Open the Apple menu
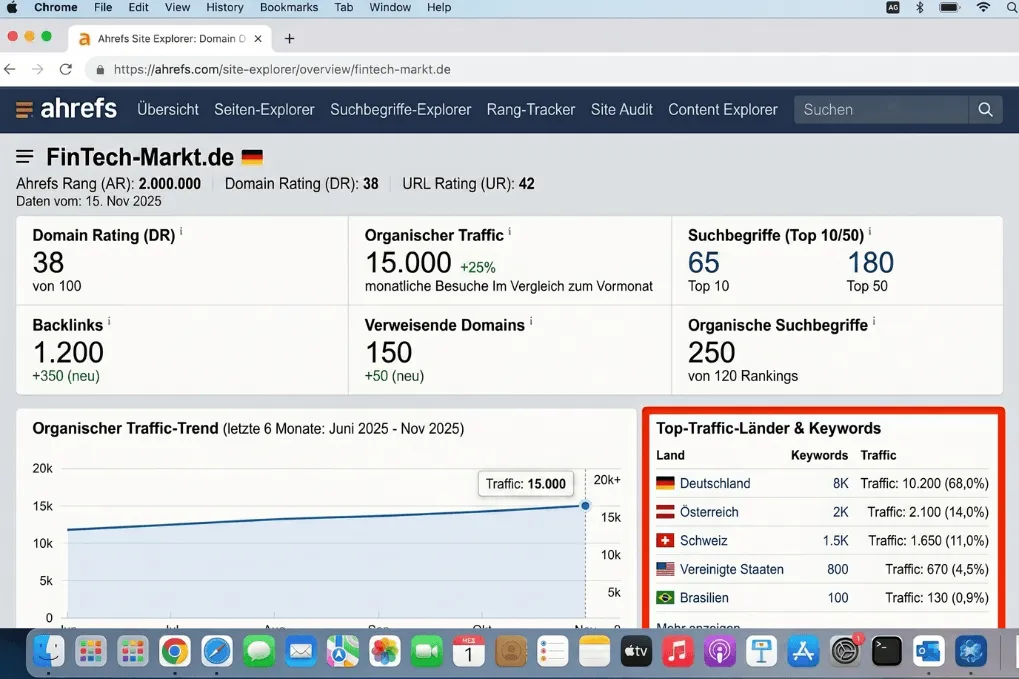Image resolution: width=1019 pixels, height=679 pixels. coord(12,7)
